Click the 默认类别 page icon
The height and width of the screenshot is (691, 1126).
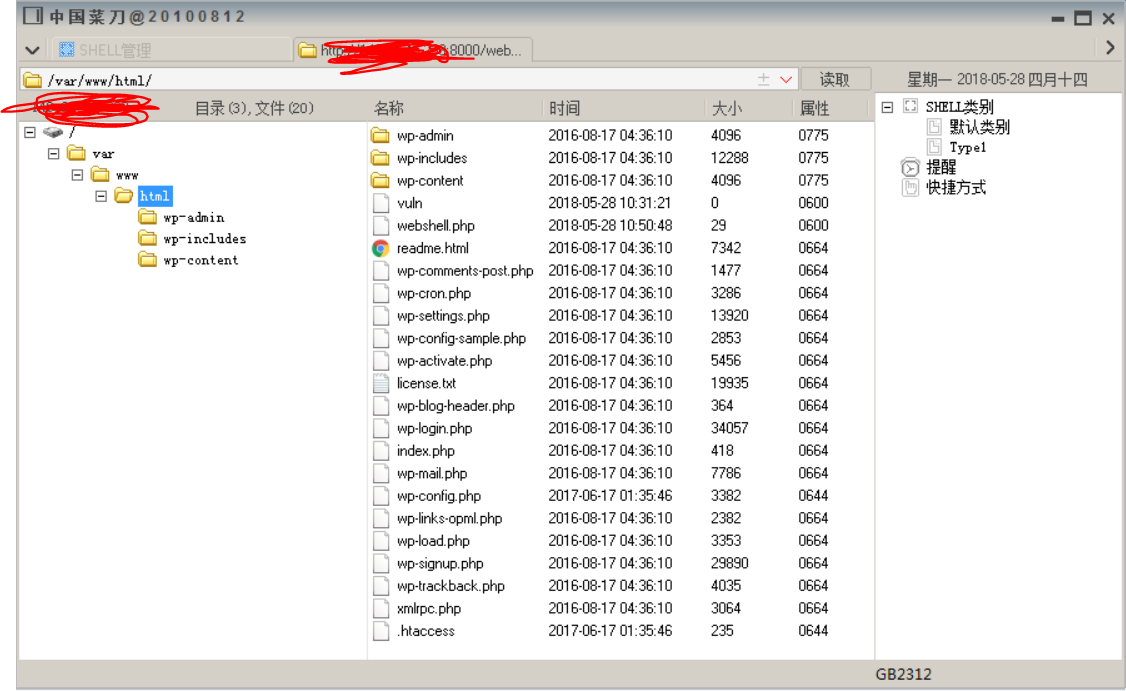[x=934, y=127]
